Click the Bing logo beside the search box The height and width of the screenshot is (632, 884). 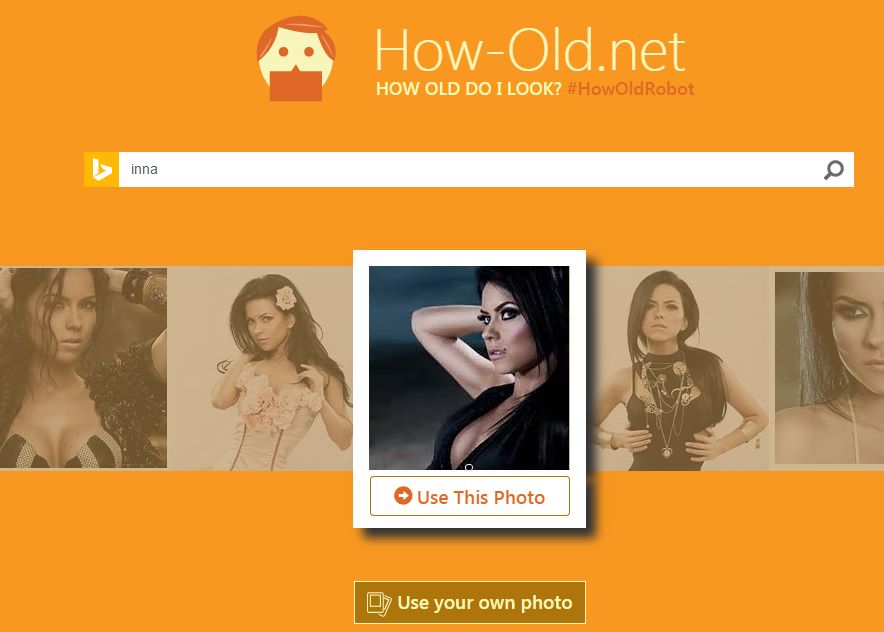(100, 169)
